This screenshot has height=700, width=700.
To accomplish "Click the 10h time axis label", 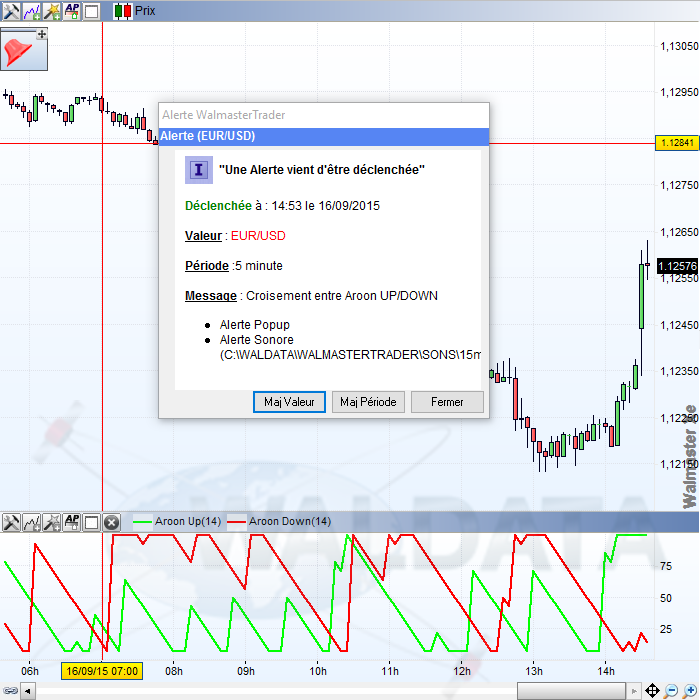I will click(318, 671).
